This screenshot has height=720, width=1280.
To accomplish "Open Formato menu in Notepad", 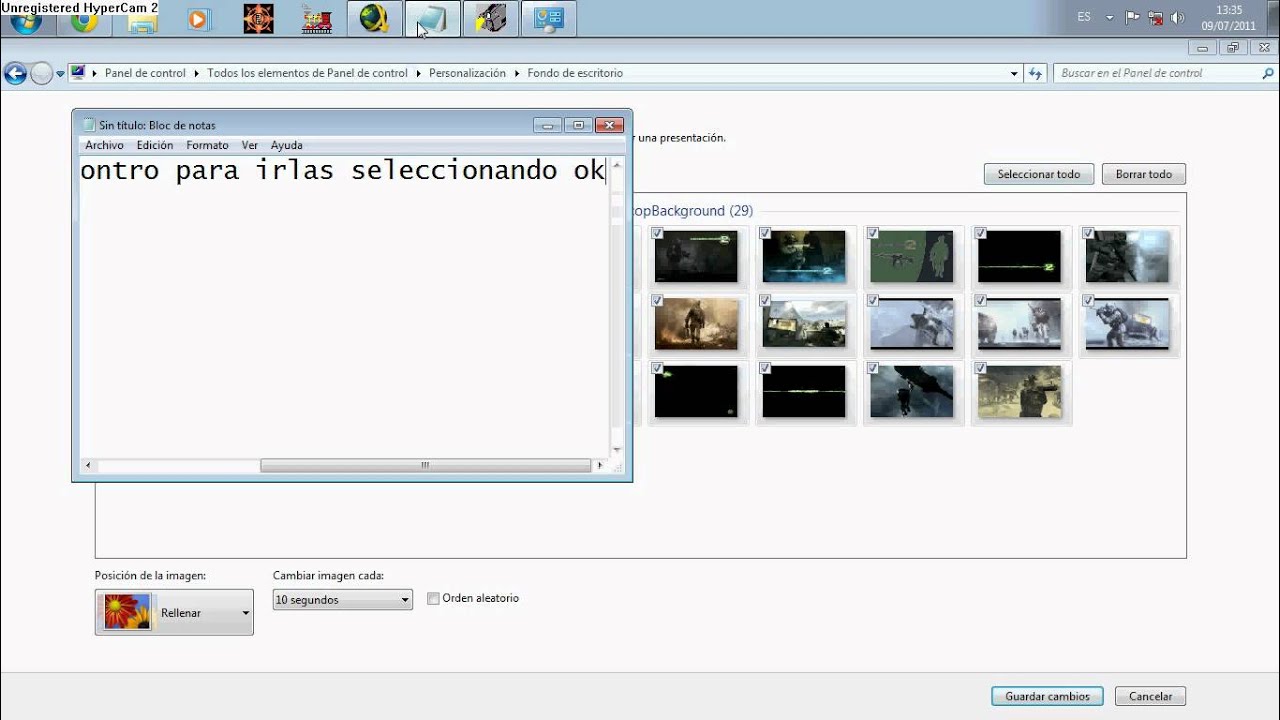I will click(207, 145).
